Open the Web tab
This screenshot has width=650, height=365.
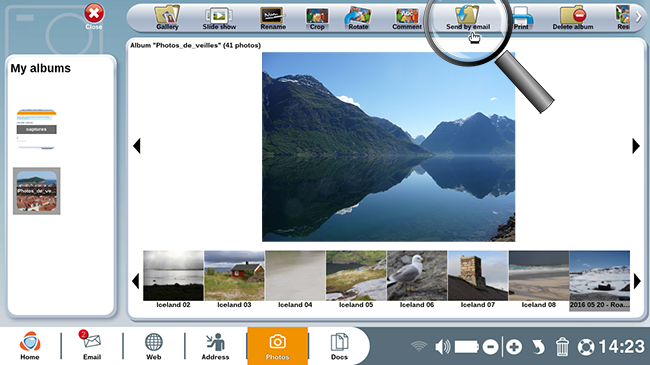tap(153, 345)
